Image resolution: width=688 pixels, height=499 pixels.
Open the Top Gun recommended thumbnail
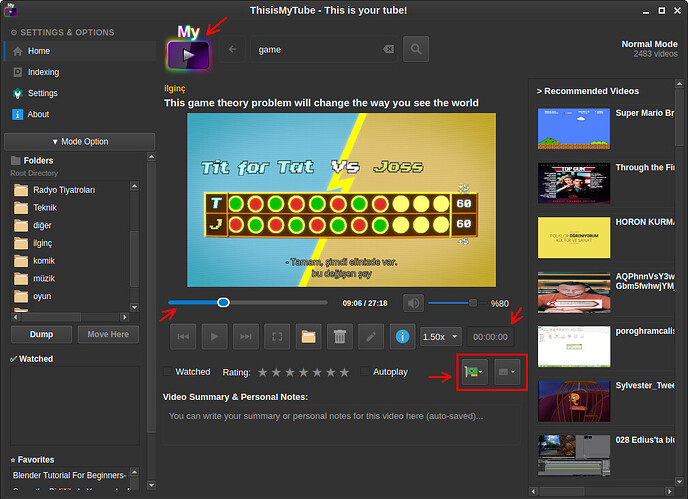click(574, 183)
